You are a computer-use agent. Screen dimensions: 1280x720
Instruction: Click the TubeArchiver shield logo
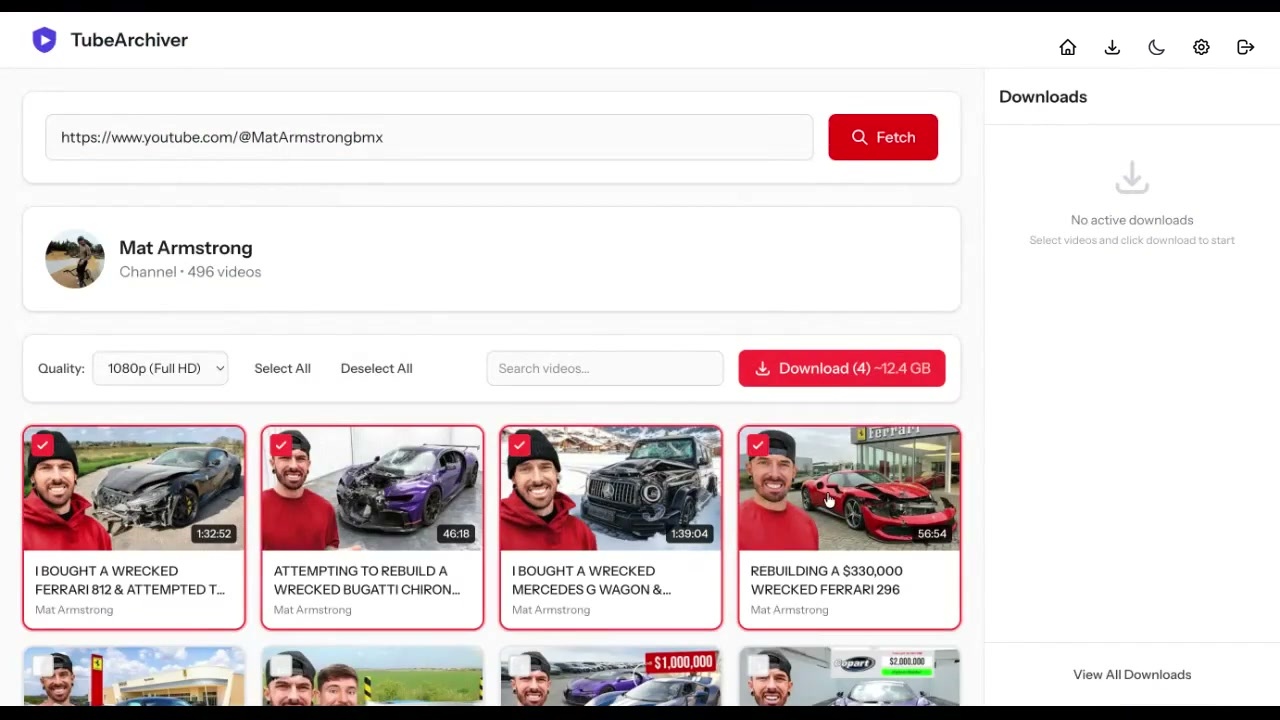(x=44, y=39)
